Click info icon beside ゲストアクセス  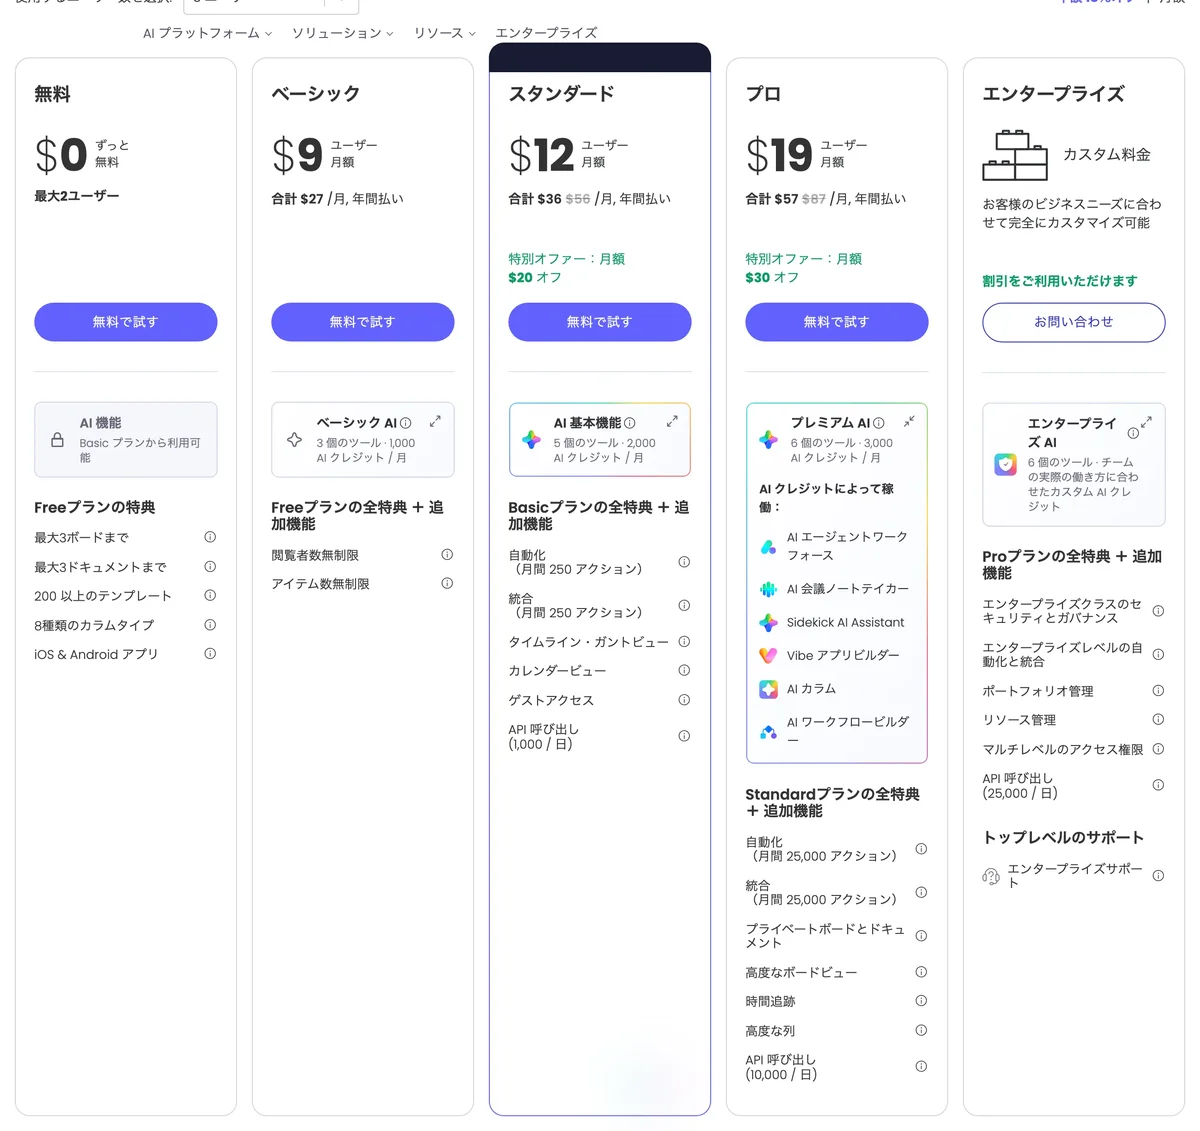click(684, 700)
